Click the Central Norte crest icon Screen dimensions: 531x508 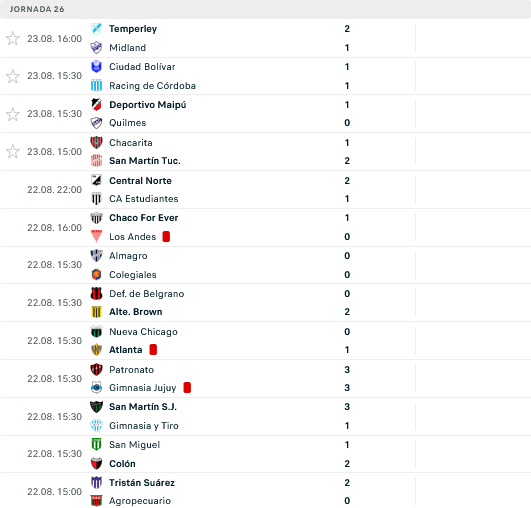[x=97, y=181]
